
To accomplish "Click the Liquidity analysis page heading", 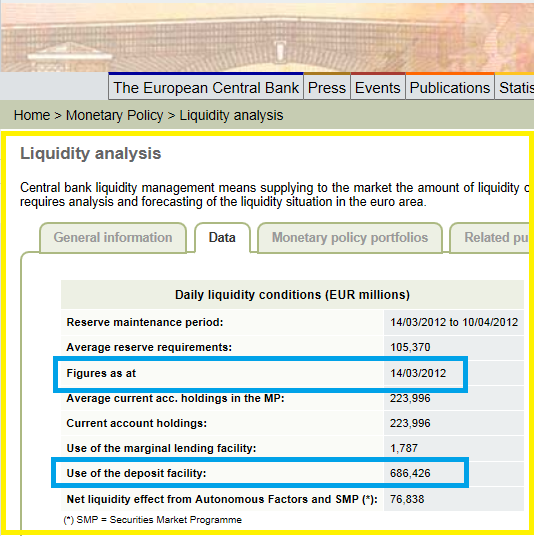I will coord(91,153).
